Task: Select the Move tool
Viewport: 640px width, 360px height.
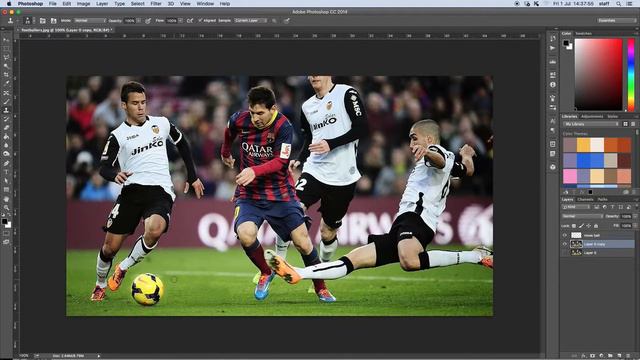Action: 7,40
